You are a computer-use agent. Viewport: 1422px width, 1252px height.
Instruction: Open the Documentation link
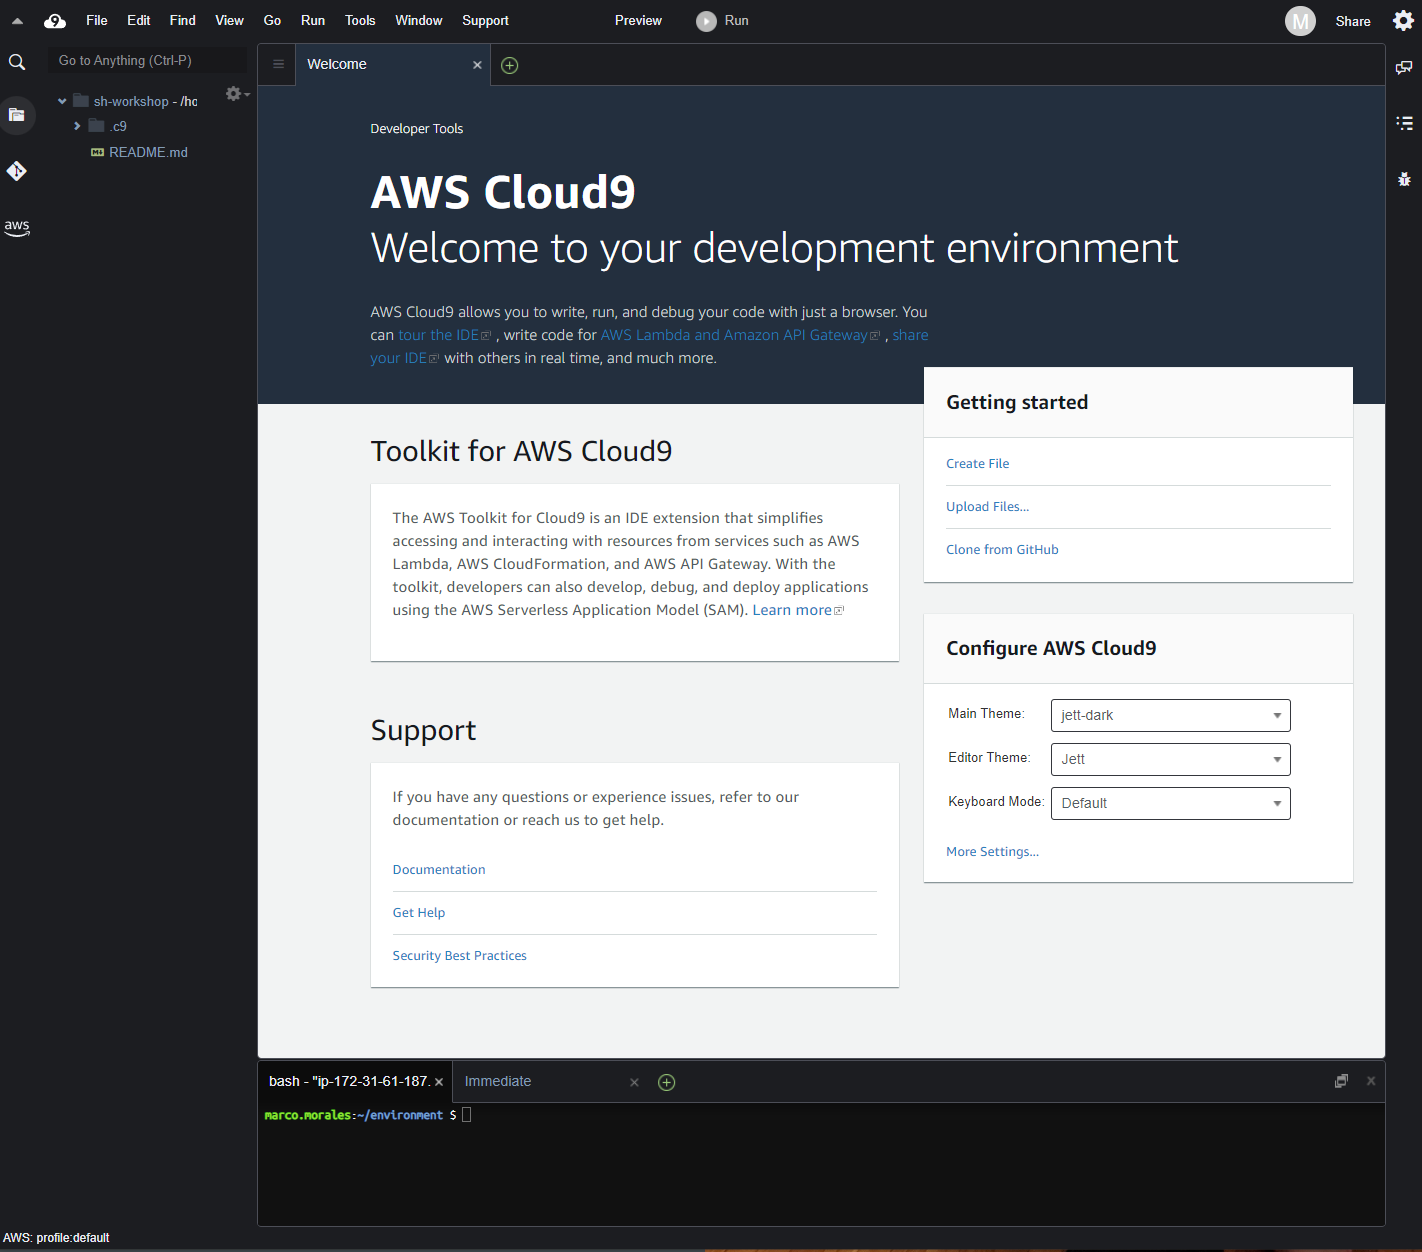(439, 870)
